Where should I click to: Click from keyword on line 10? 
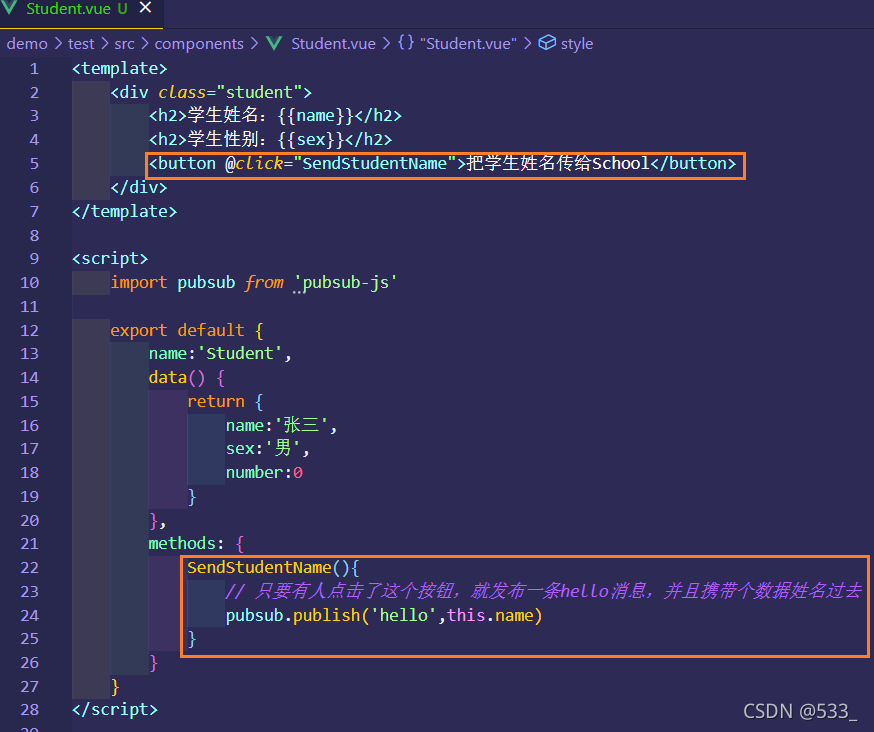pyautogui.click(x=264, y=283)
